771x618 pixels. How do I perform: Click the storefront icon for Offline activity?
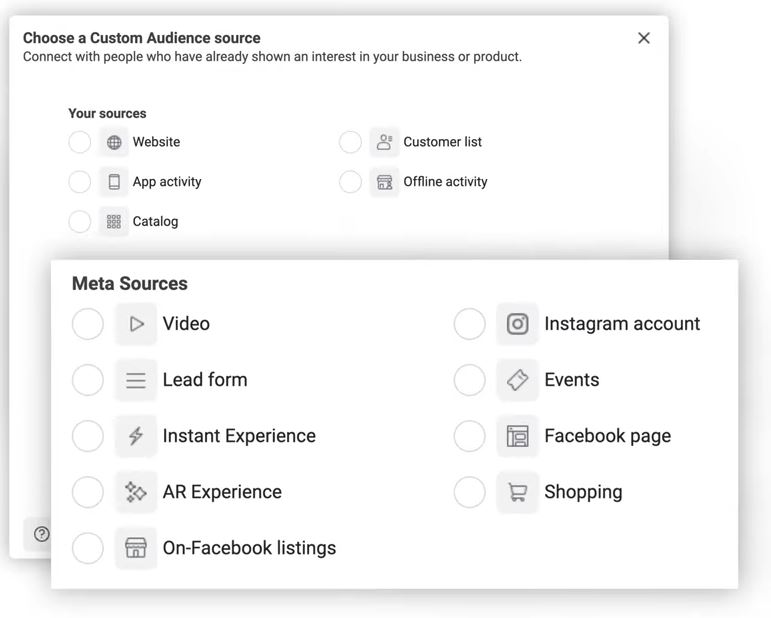[385, 182]
